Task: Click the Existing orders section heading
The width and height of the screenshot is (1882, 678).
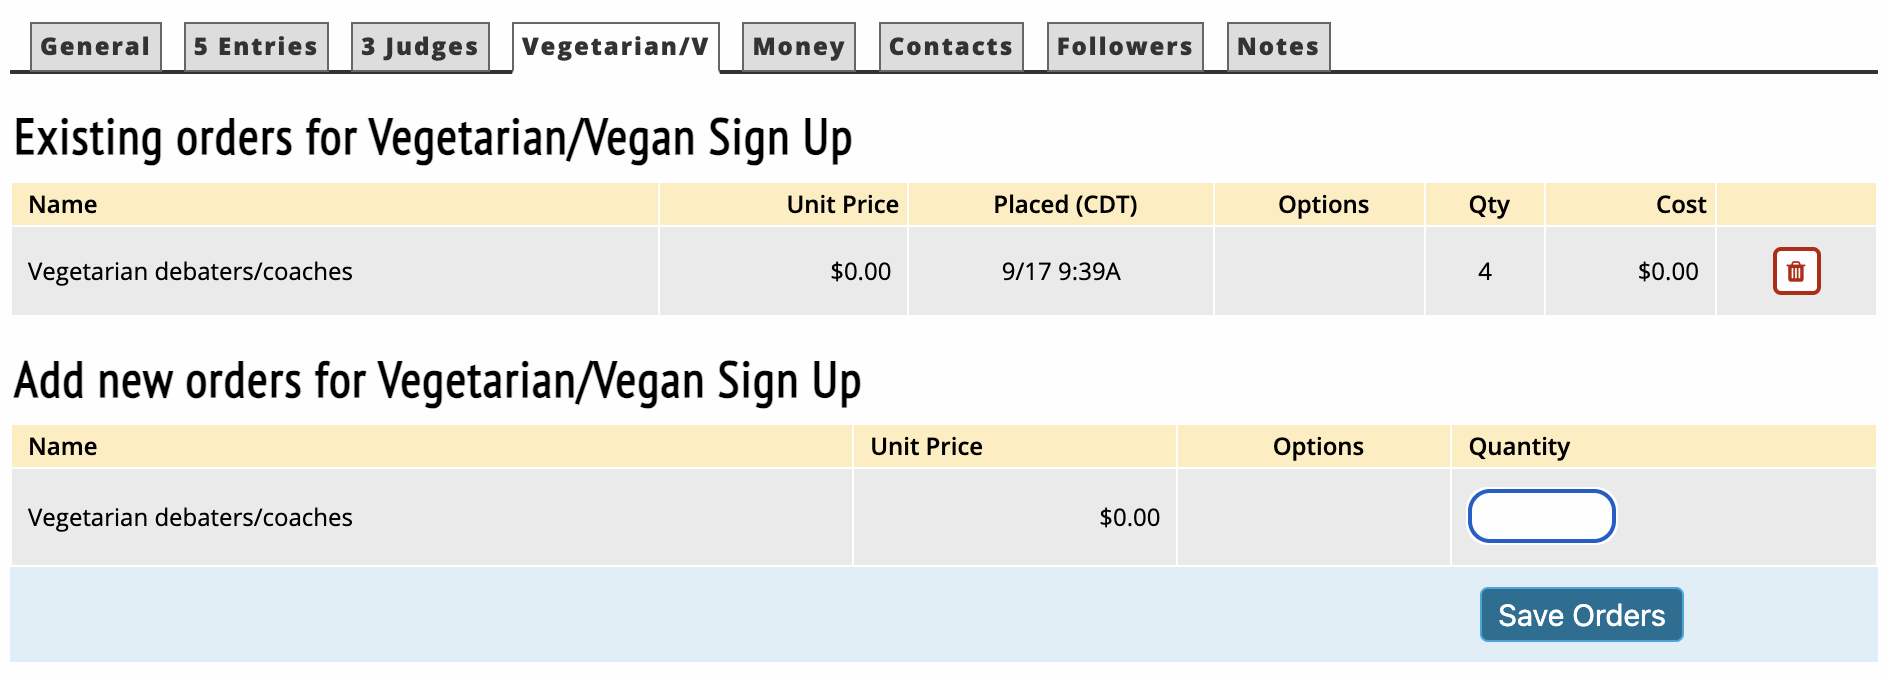Action: point(432,138)
